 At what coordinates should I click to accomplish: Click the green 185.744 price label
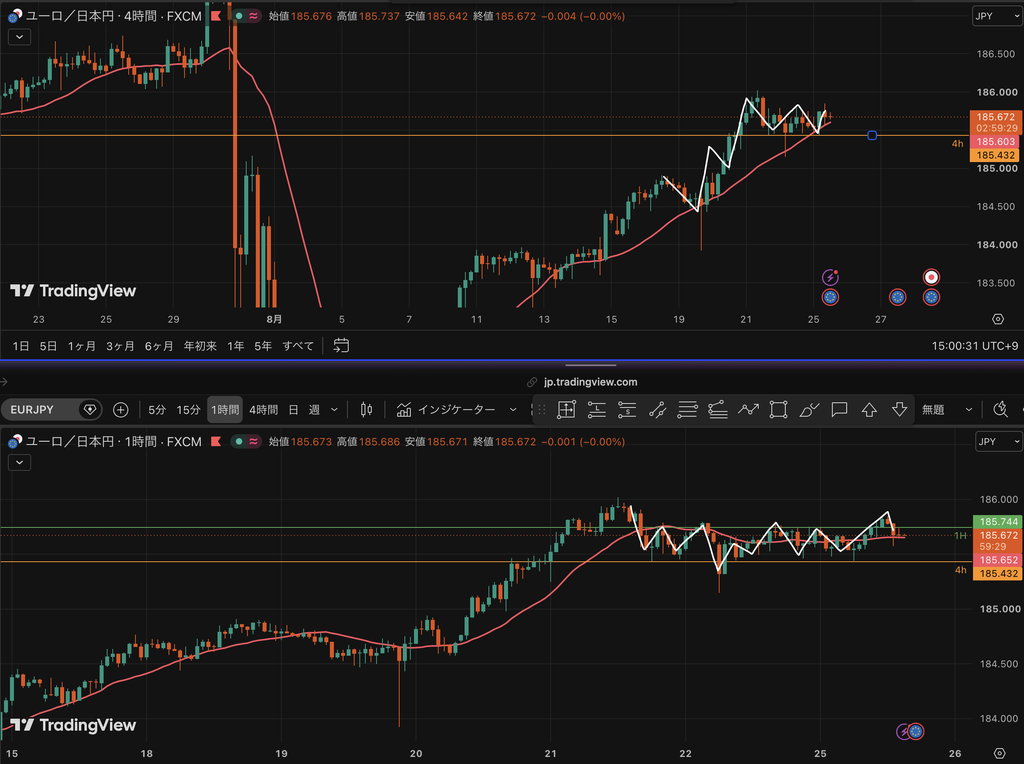point(998,522)
